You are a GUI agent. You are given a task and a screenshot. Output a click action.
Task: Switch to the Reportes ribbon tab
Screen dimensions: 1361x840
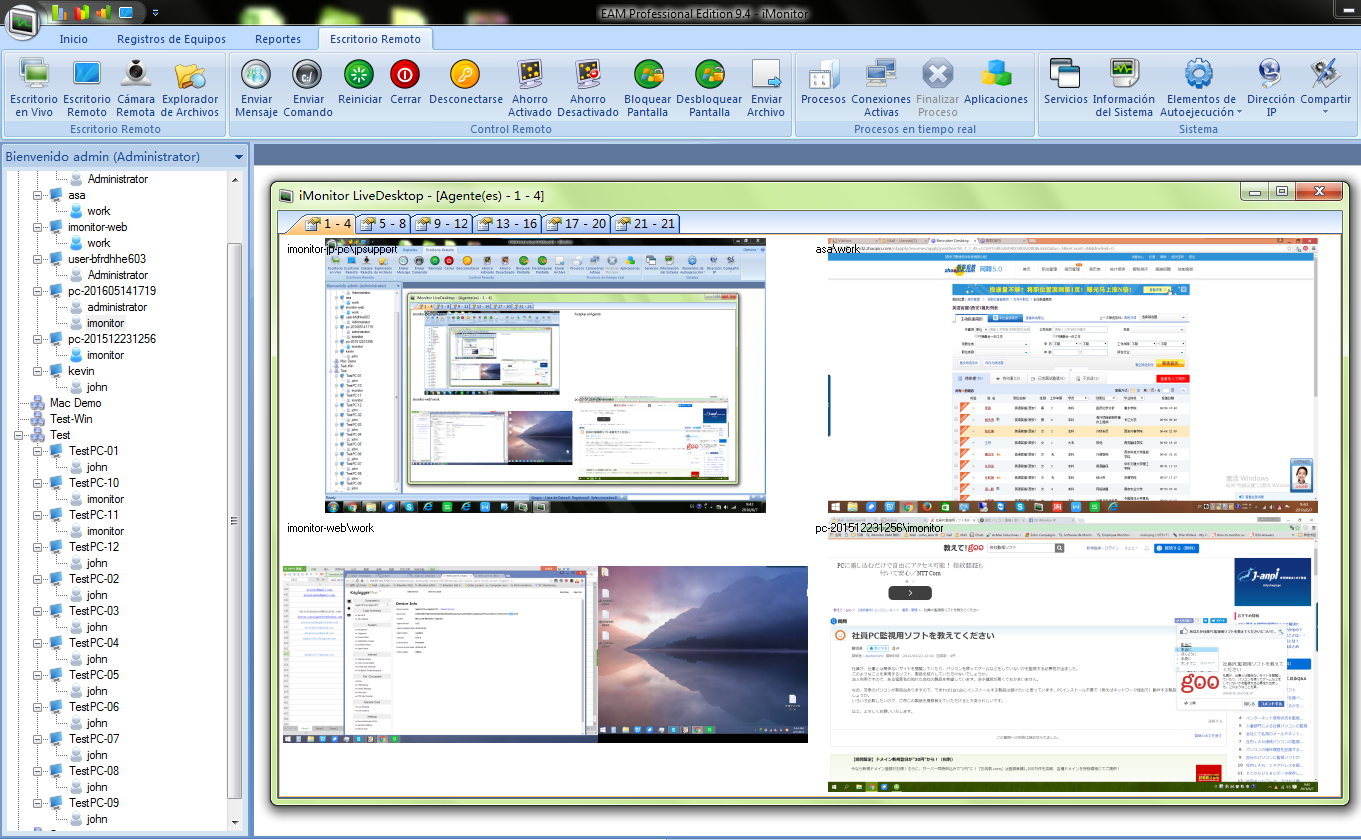point(278,39)
